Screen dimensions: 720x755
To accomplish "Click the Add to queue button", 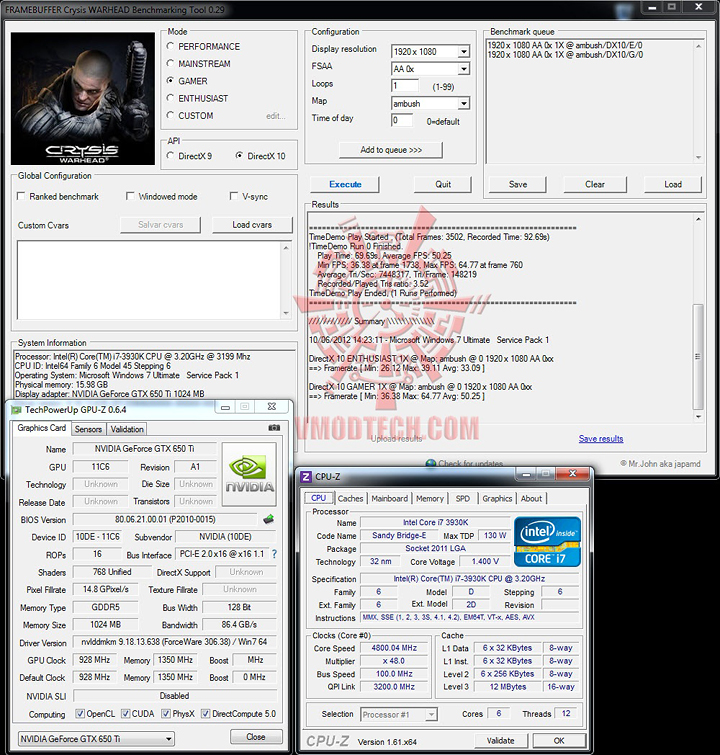I will click(391, 150).
